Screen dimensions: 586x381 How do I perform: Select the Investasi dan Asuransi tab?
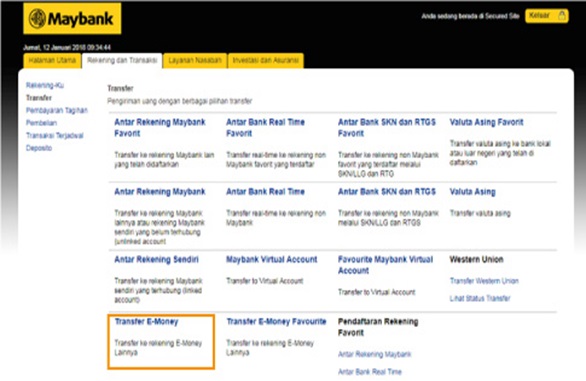266,61
